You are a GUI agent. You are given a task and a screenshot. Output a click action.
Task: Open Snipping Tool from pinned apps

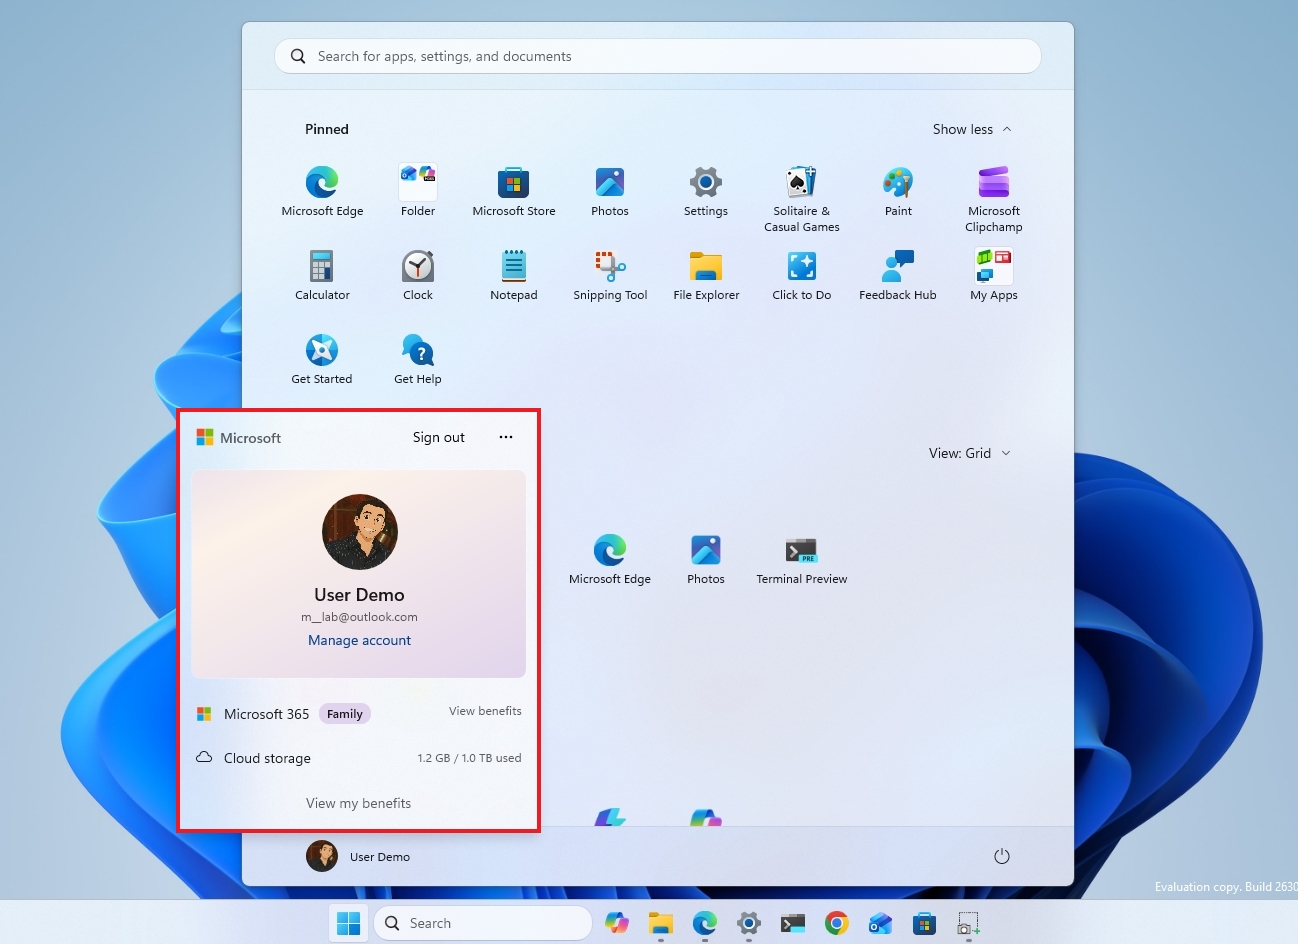[x=610, y=275]
